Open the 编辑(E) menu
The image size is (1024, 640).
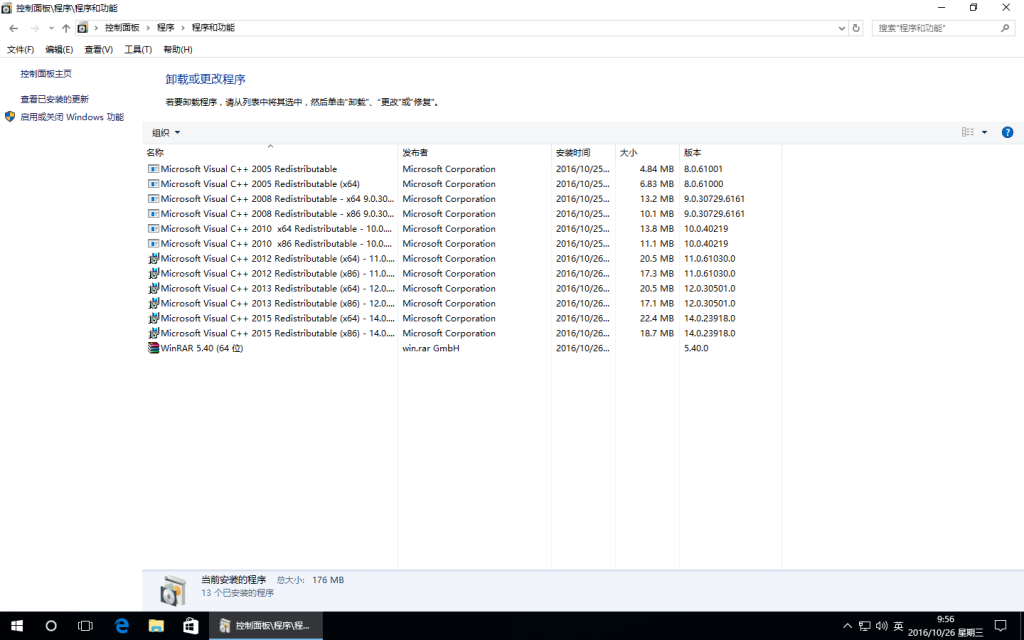(59, 50)
